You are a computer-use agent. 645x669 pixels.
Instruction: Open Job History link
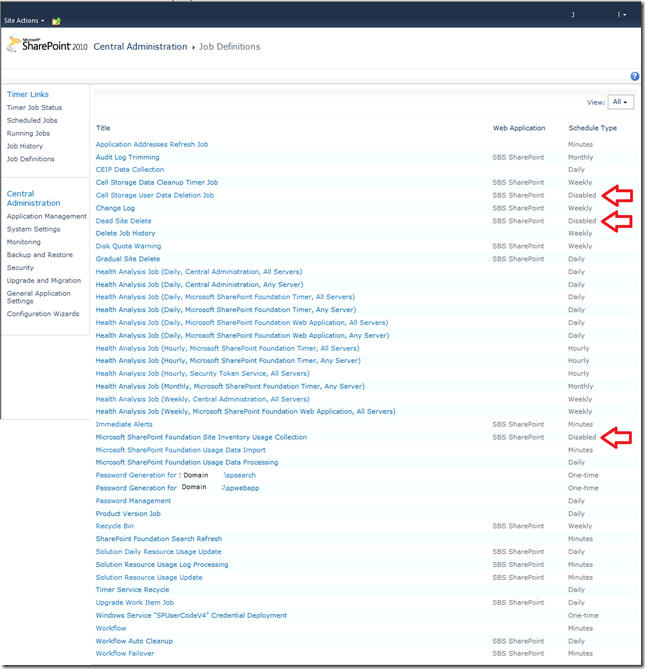[x=25, y=146]
